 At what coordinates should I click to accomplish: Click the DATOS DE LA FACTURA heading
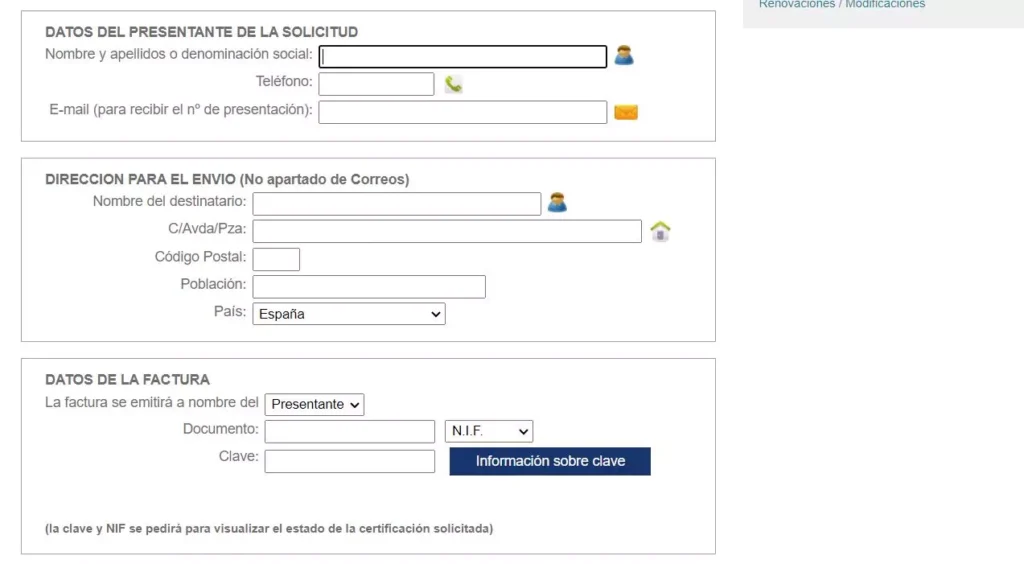tap(127, 380)
